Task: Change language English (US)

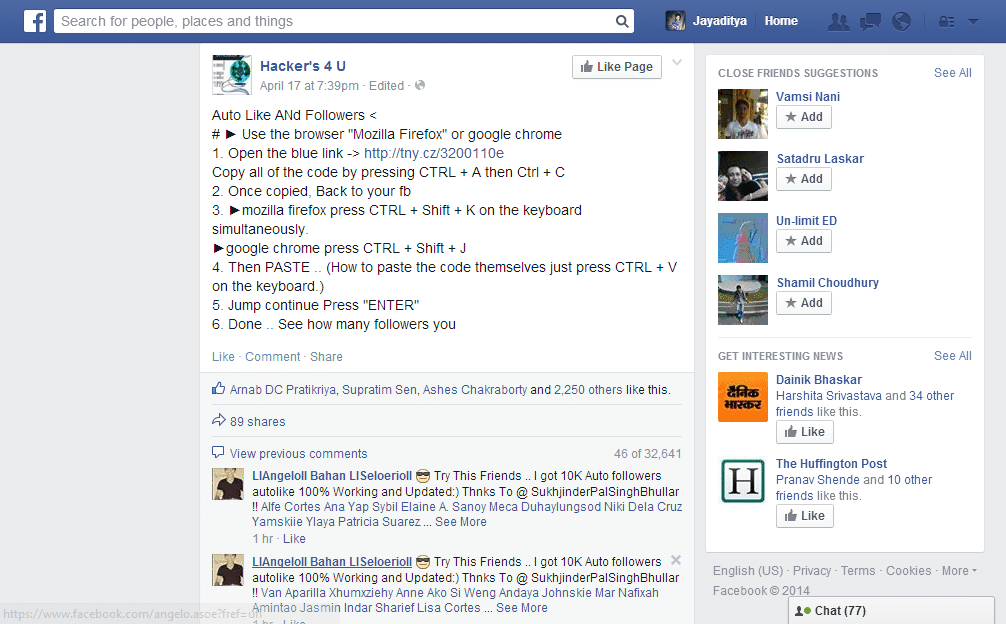Action: [748, 571]
